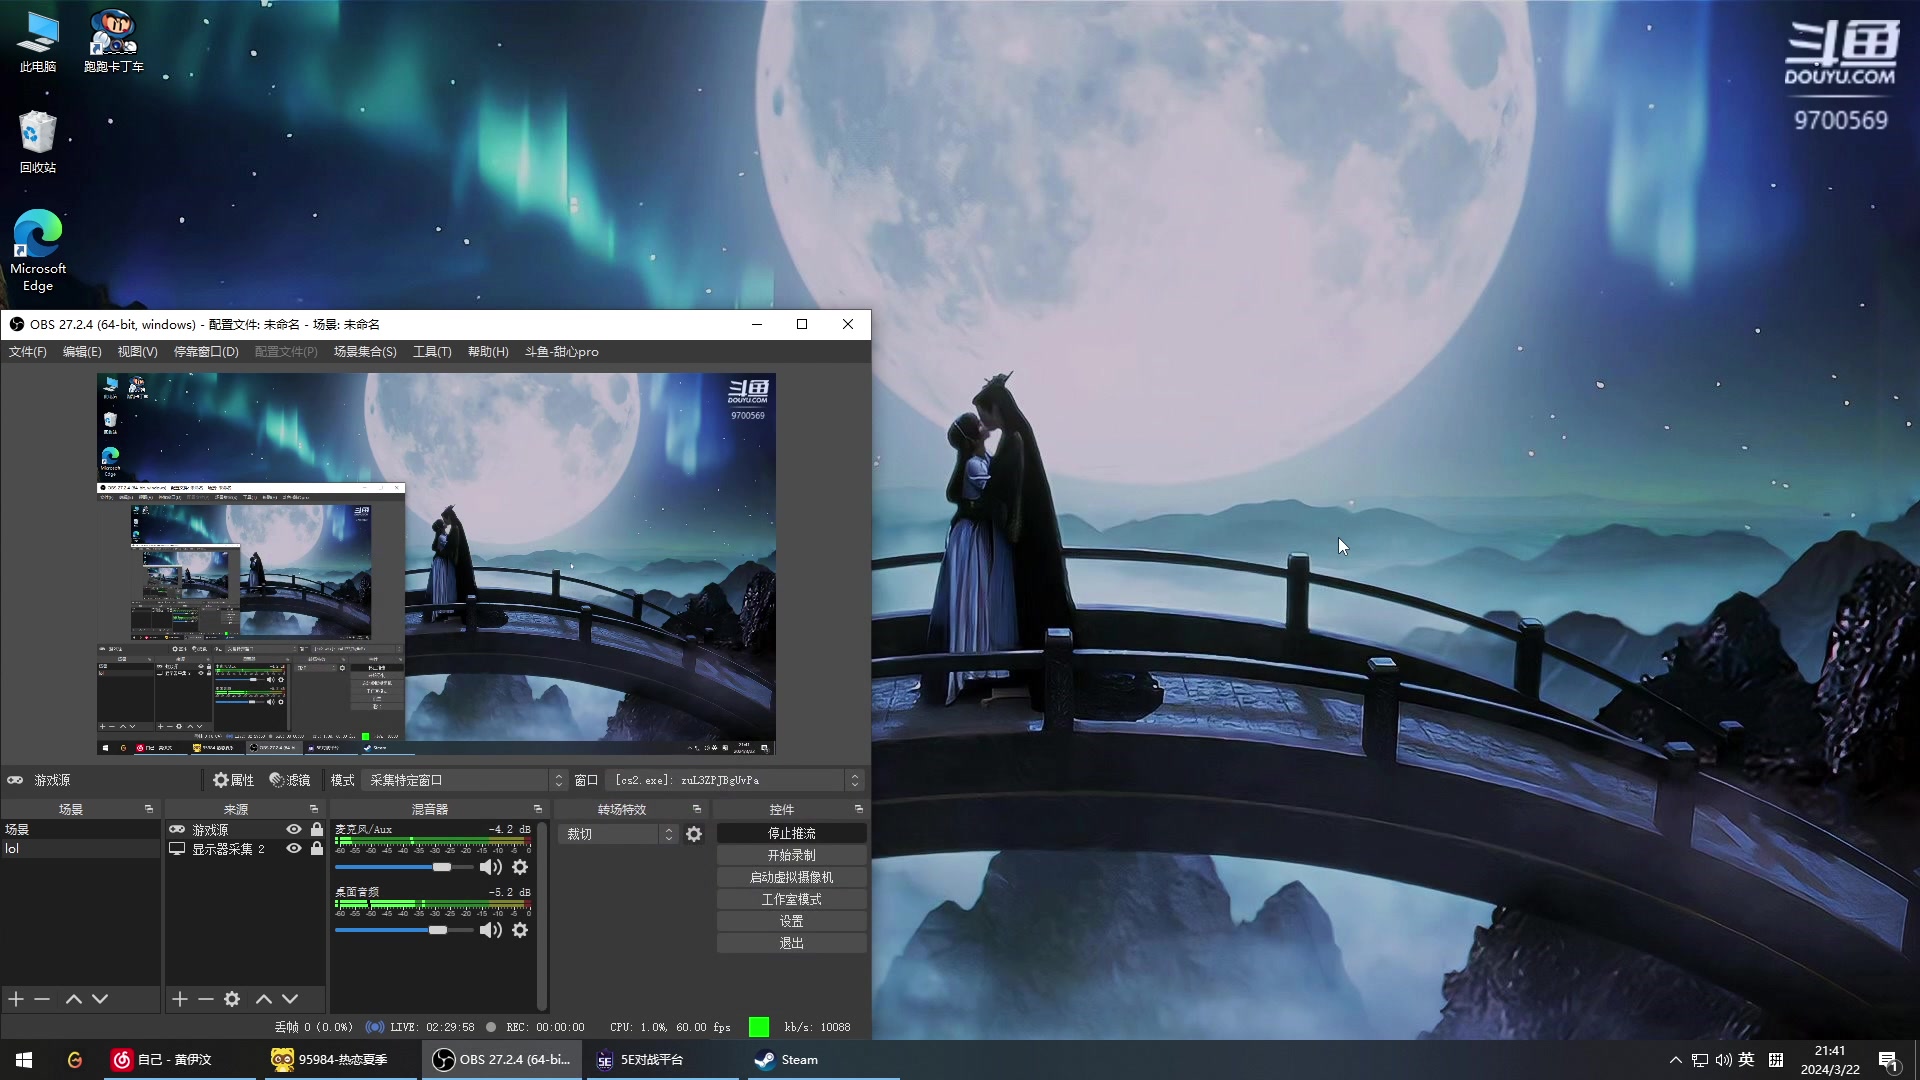Select the lol scene in the list
The image size is (1920, 1080).
point(80,848)
